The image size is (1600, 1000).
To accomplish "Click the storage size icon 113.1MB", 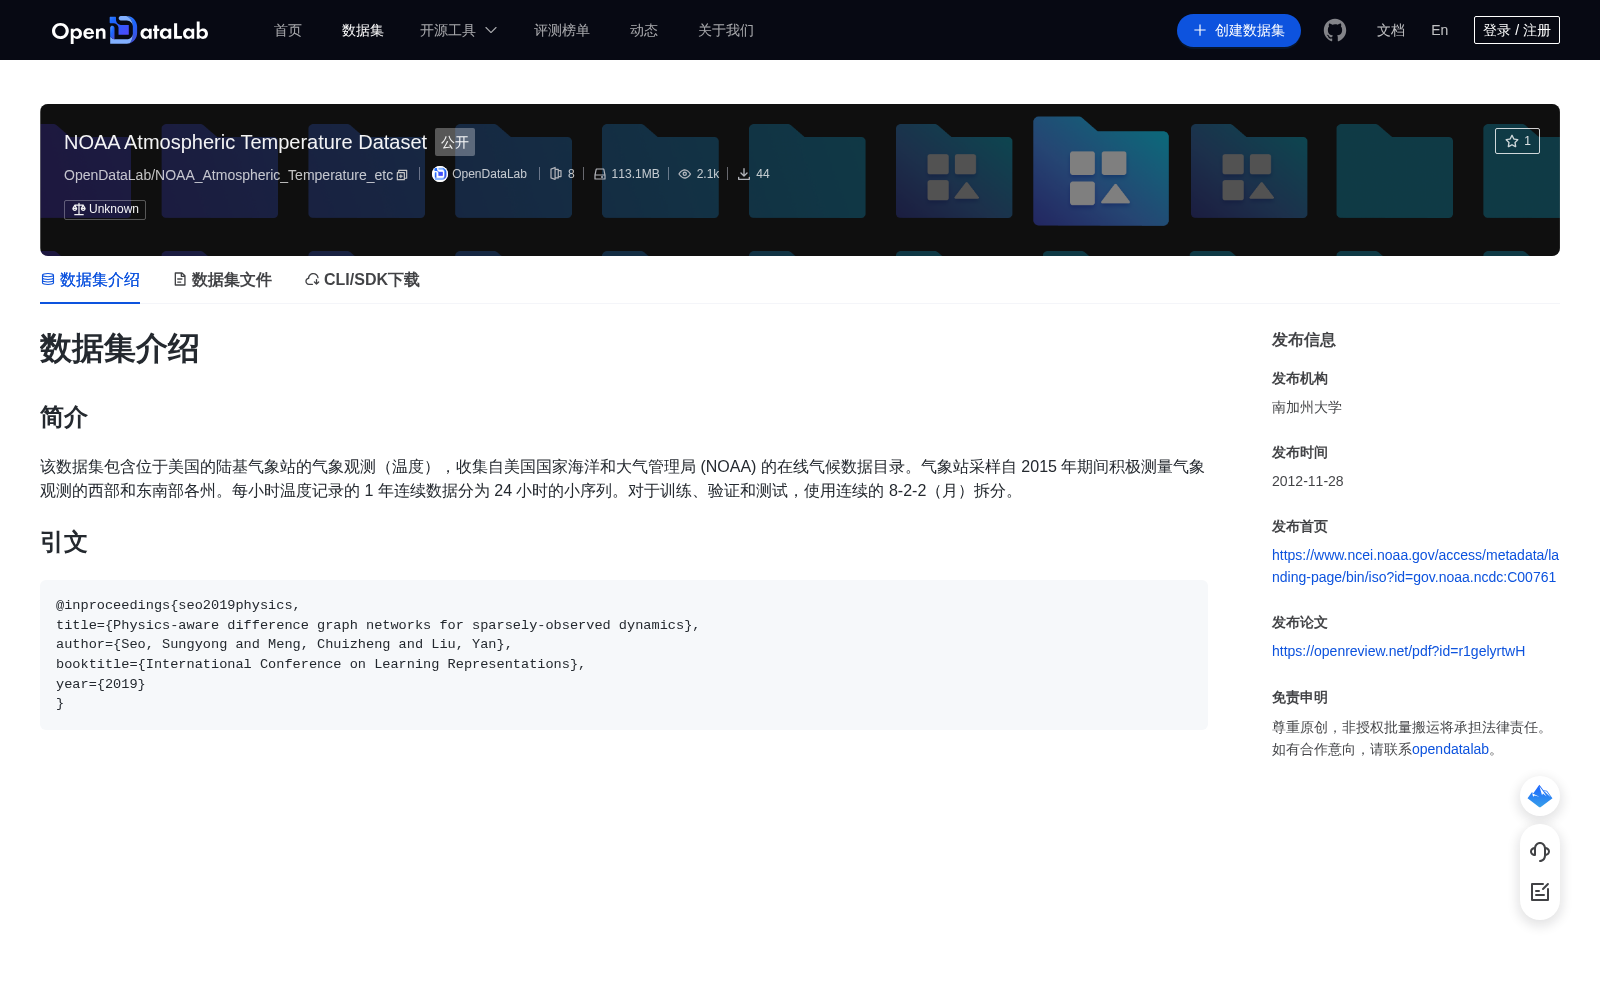I will (x=600, y=174).
